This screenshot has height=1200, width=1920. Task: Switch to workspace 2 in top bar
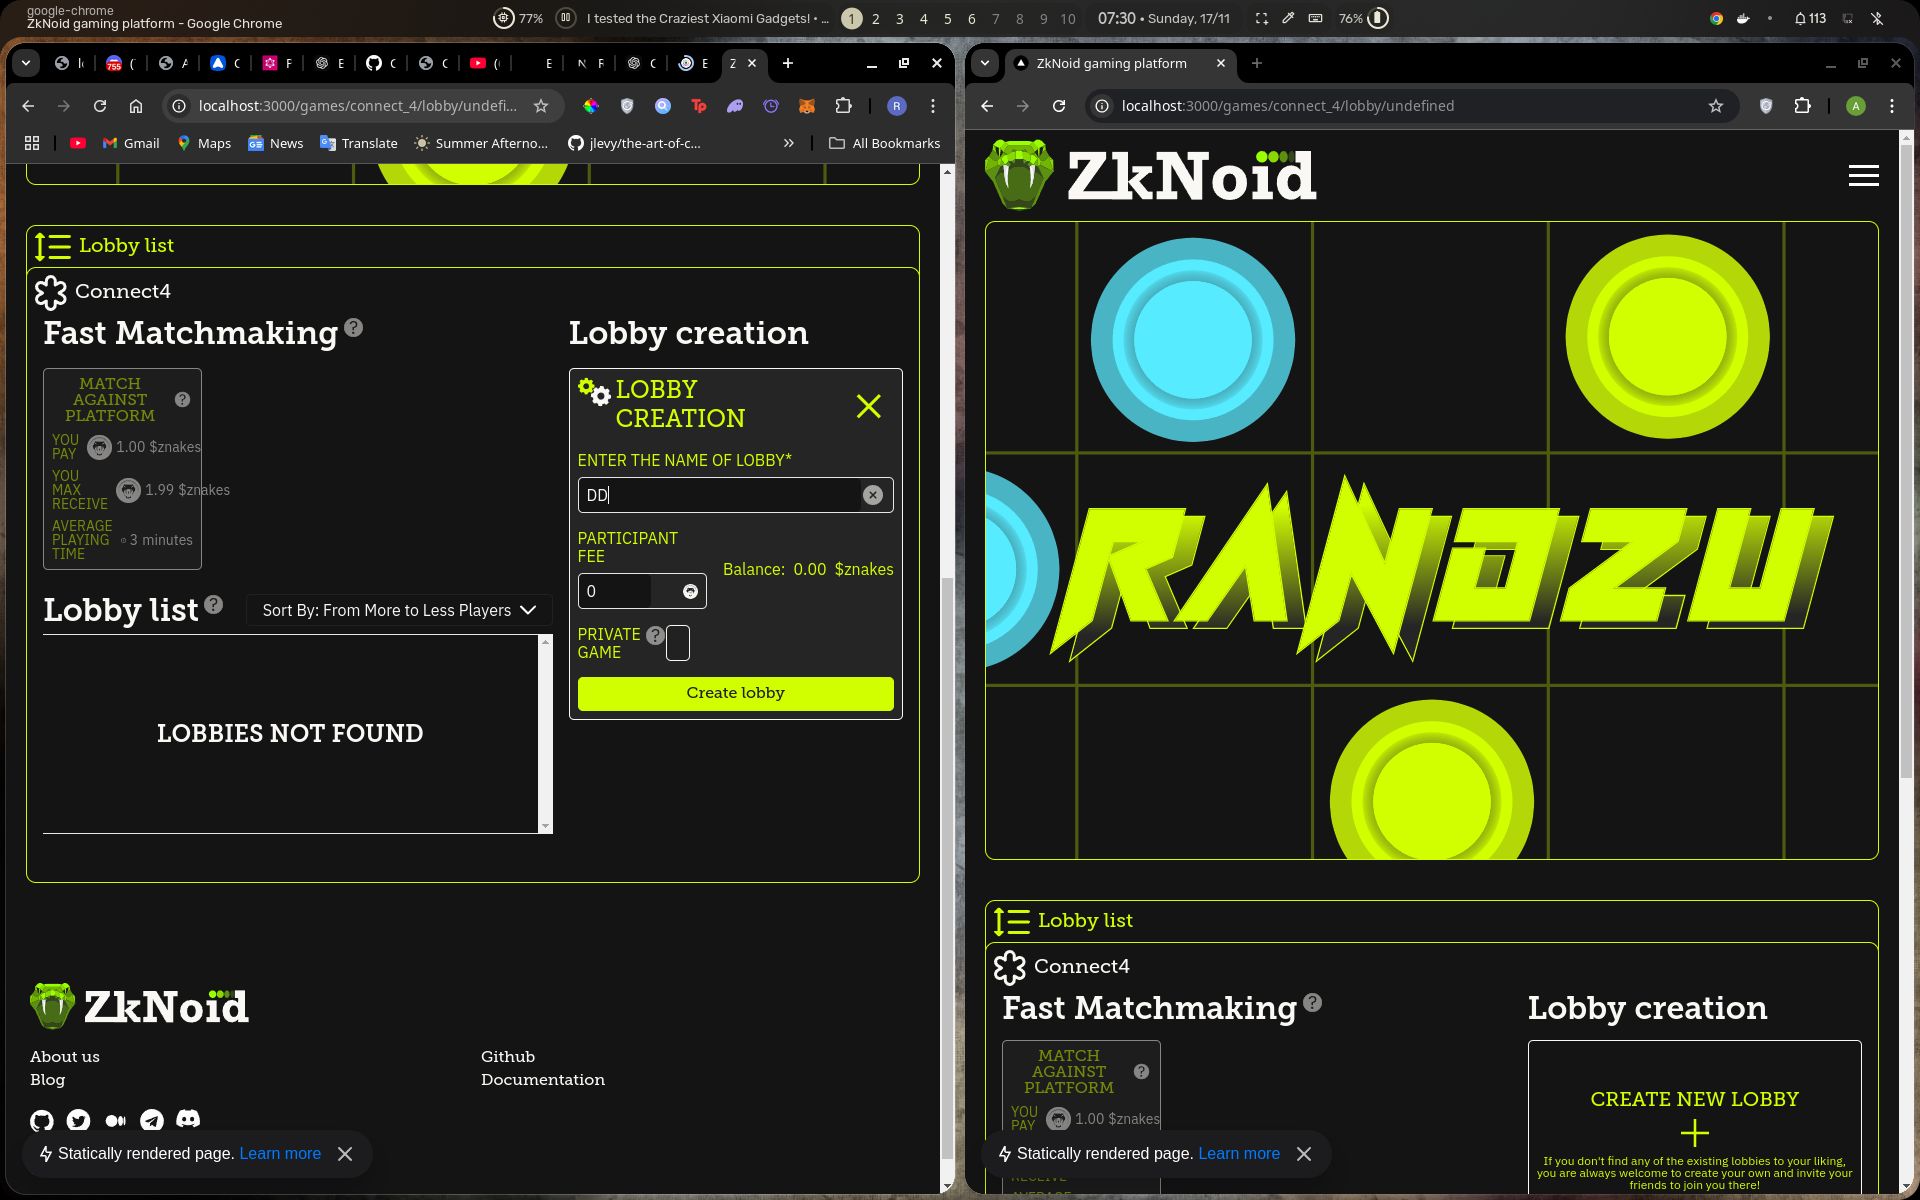pos(876,19)
